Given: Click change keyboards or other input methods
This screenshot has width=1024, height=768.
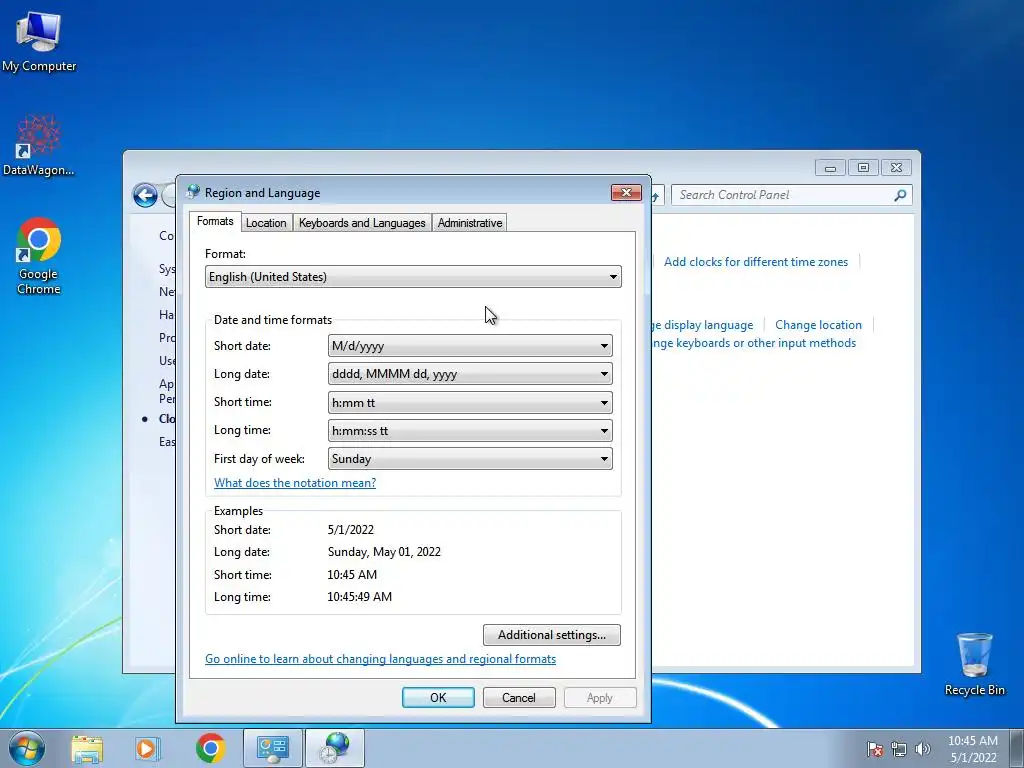Looking at the screenshot, I should [754, 343].
